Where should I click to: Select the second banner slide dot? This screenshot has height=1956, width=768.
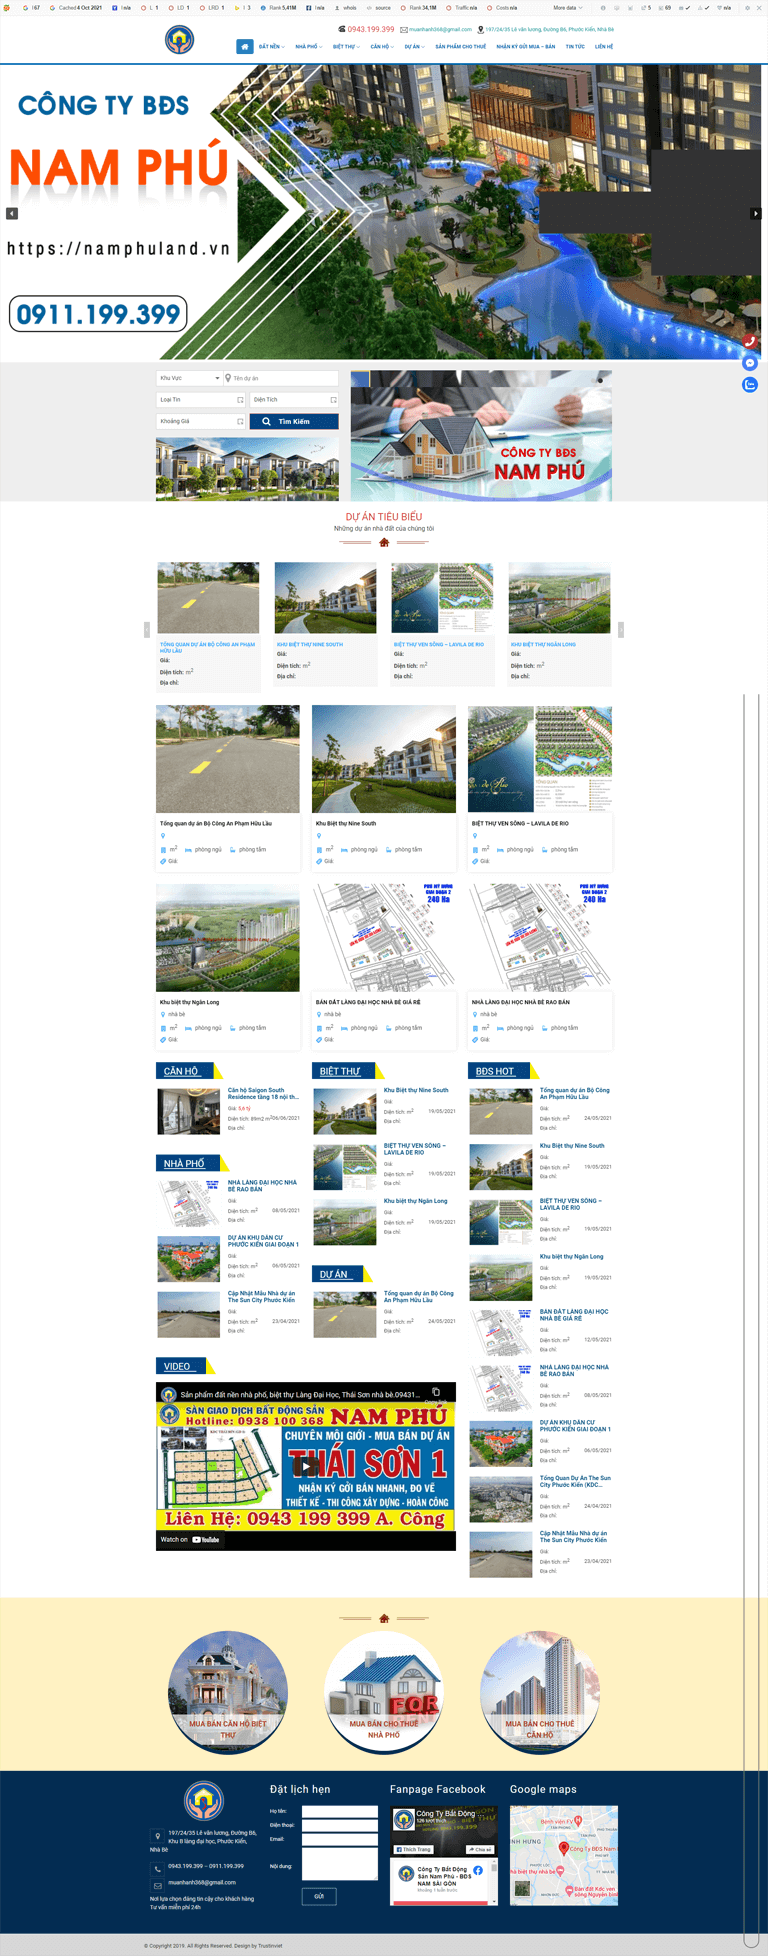[x=600, y=380]
